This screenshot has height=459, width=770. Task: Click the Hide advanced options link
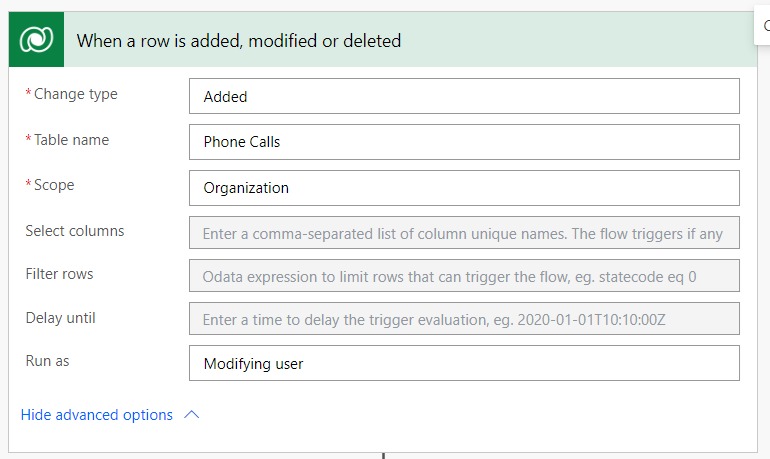pos(97,415)
